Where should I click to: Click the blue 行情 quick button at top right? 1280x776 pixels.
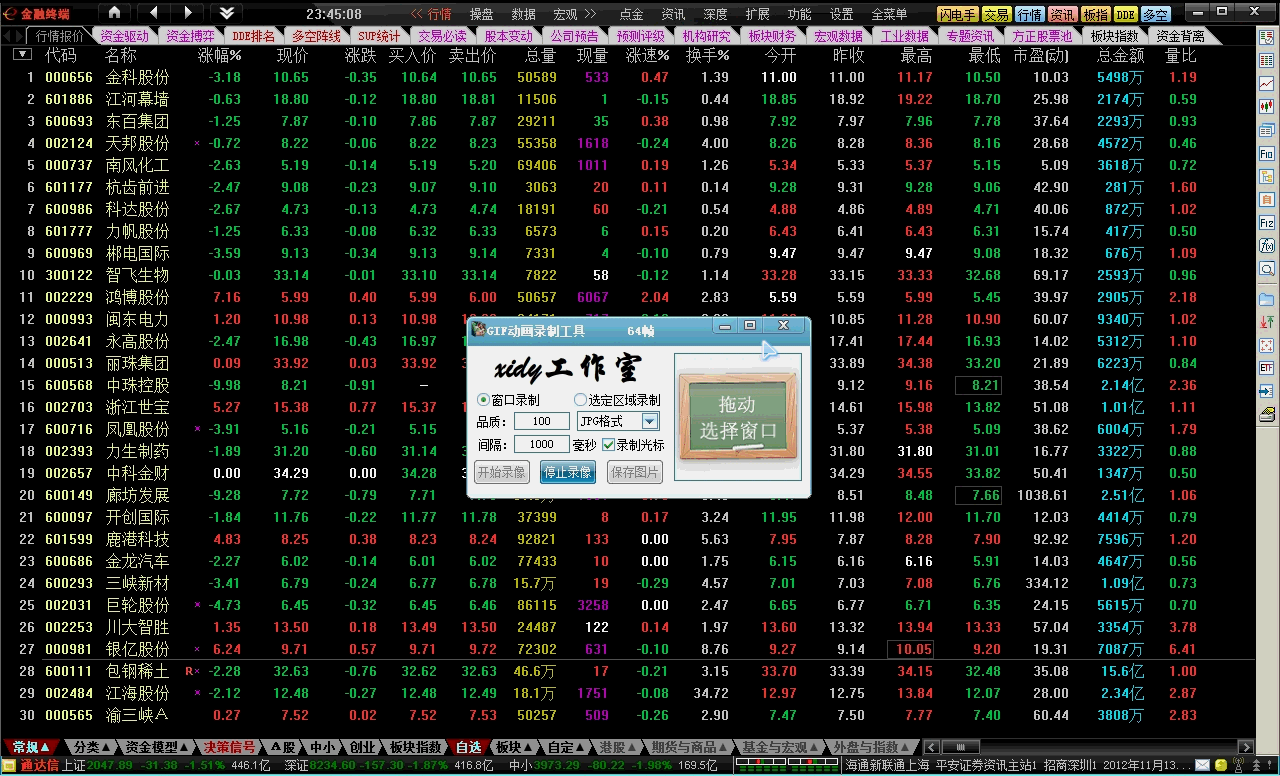click(x=1029, y=14)
